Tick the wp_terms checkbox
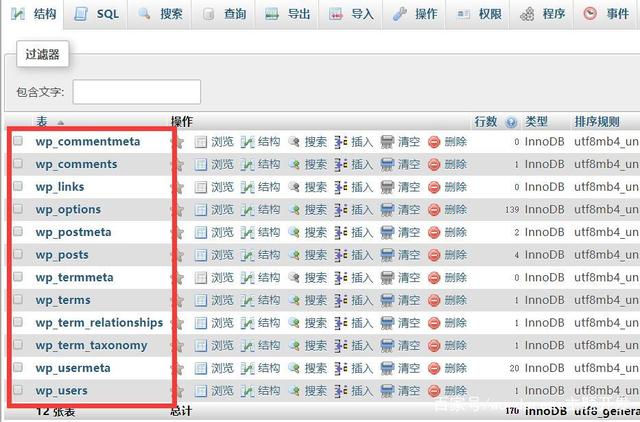Image resolution: width=640 pixels, height=422 pixels. click(18, 300)
